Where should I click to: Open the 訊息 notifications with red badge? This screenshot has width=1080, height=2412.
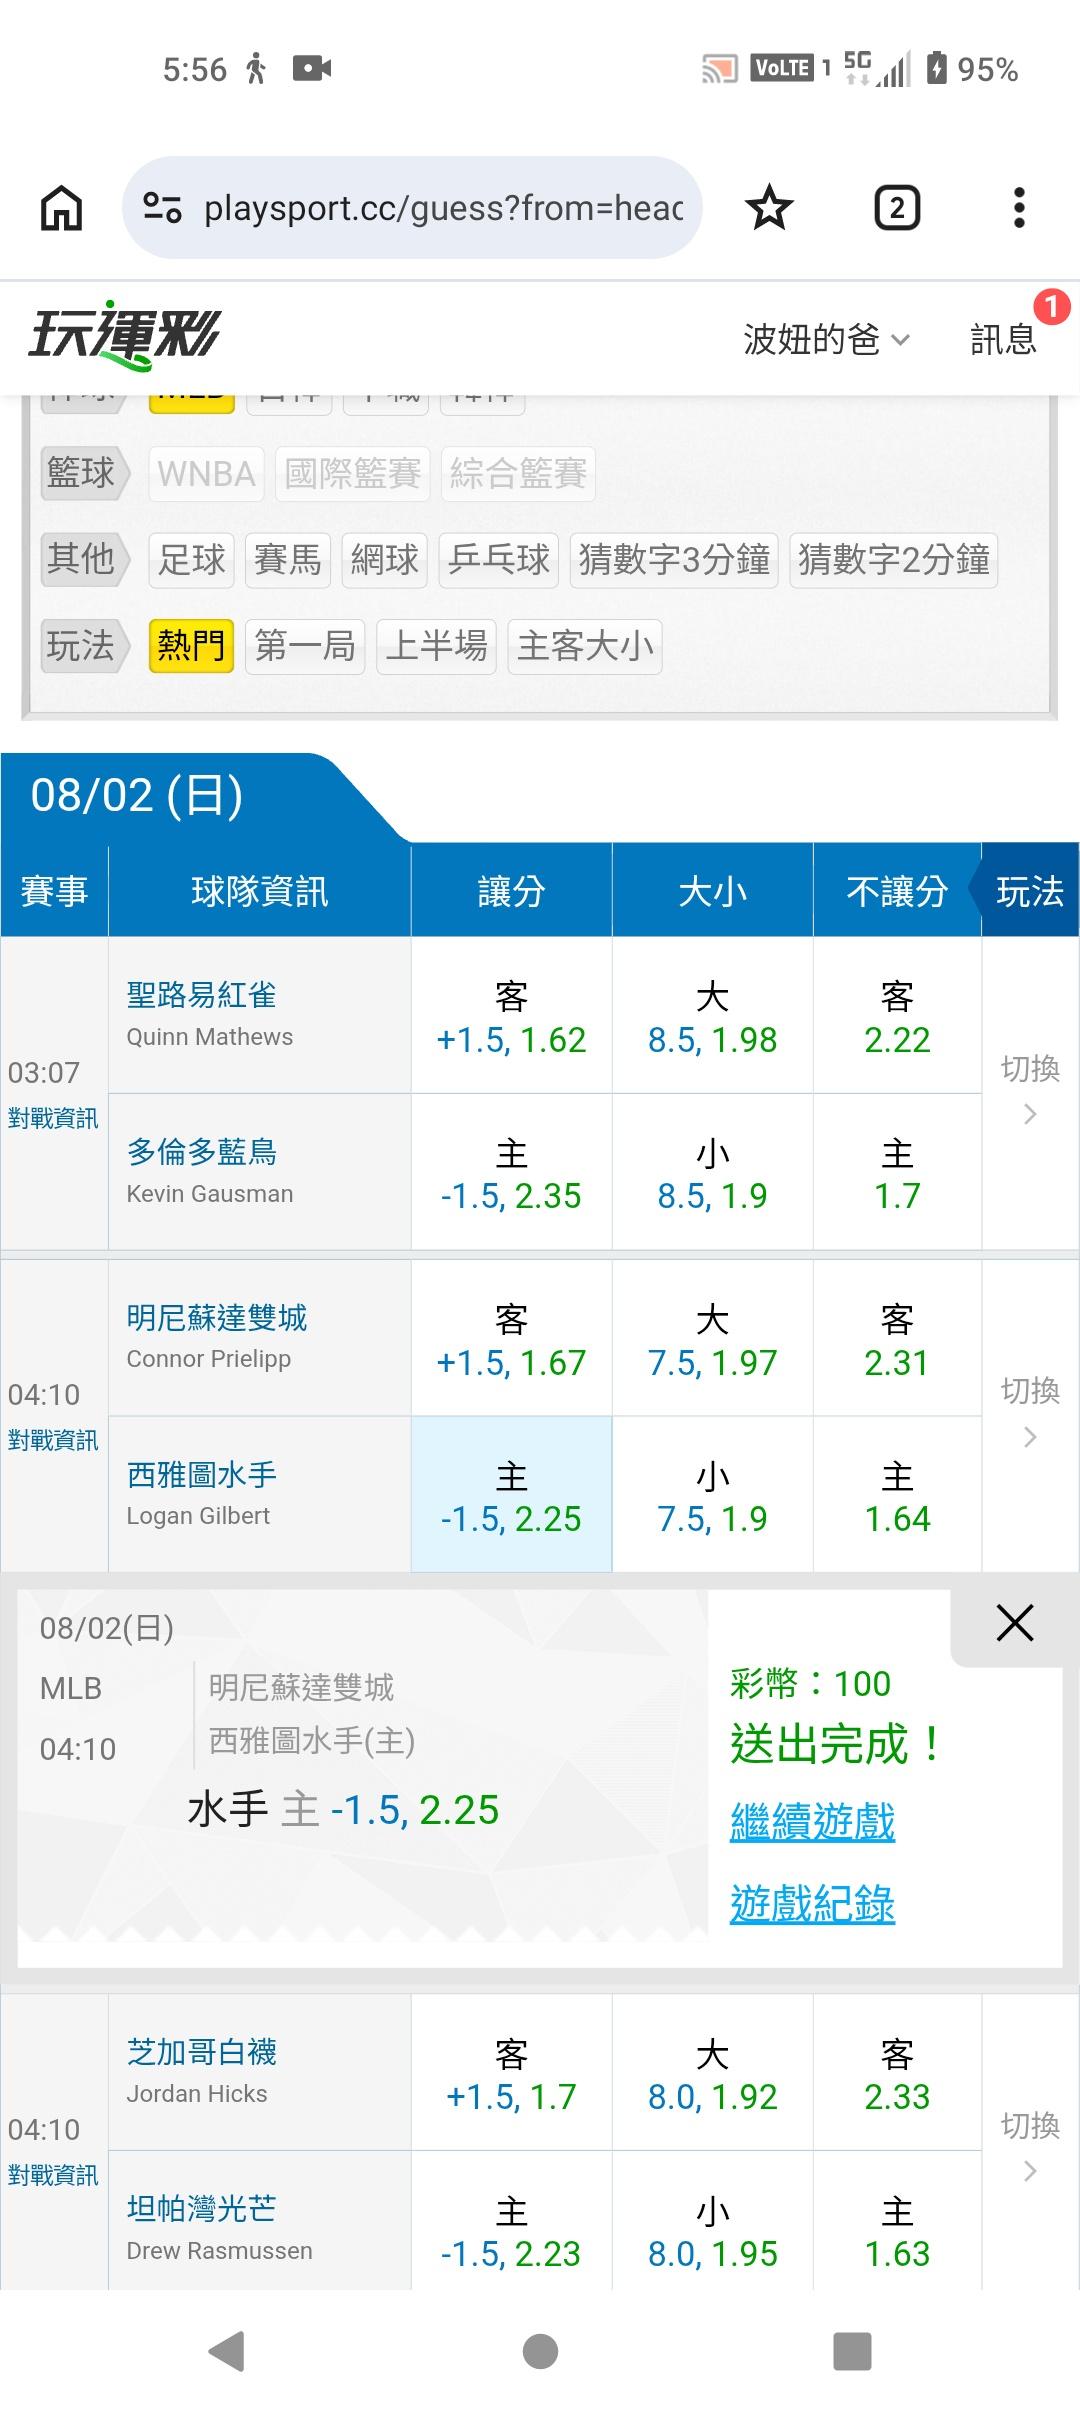click(x=1003, y=339)
